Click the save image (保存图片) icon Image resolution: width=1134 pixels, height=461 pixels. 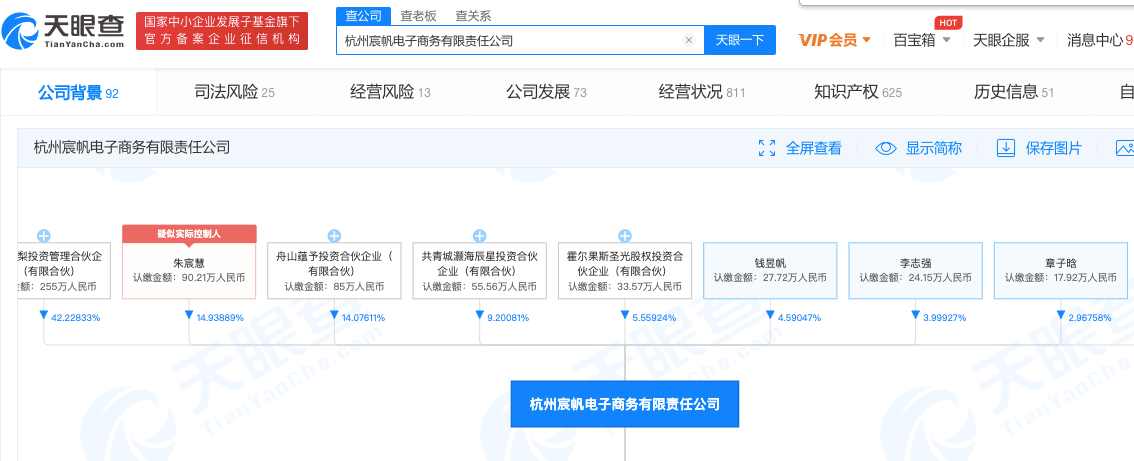point(1006,148)
